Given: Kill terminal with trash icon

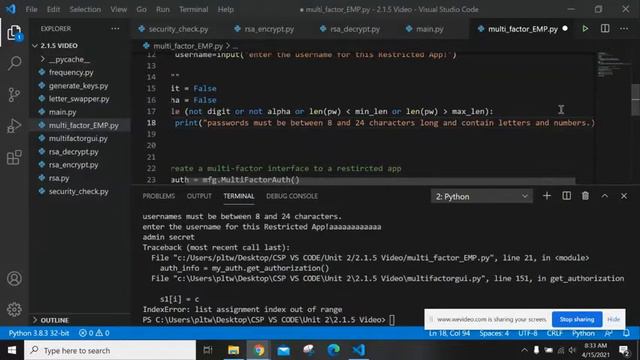Looking at the screenshot, I should [585, 196].
